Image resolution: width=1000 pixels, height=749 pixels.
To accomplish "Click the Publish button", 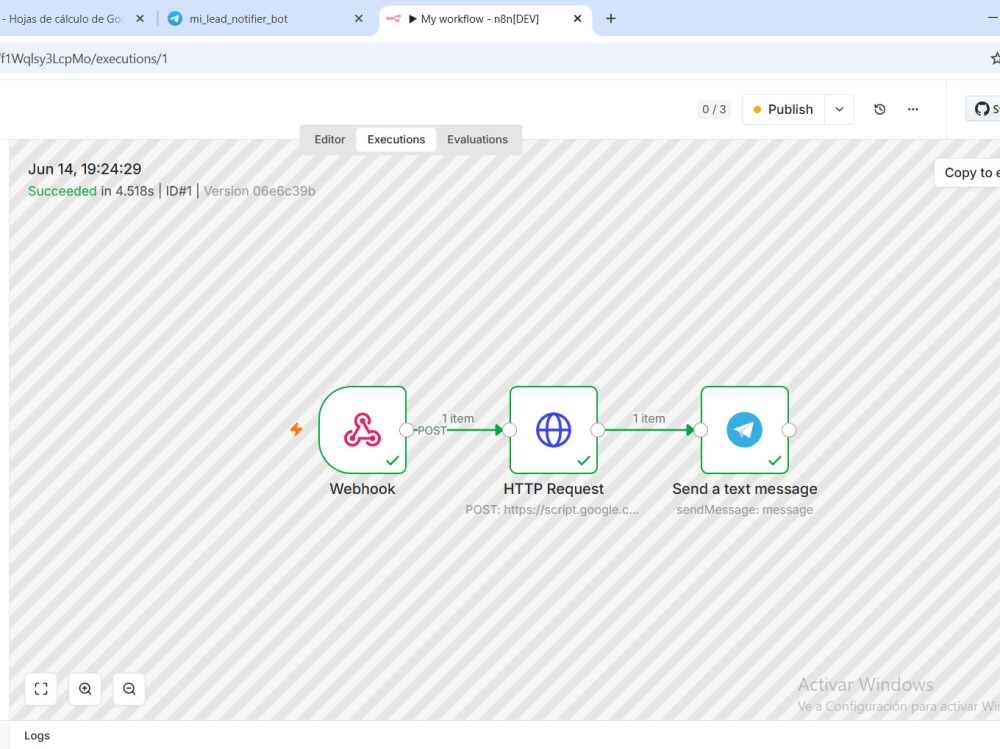I will (783, 109).
